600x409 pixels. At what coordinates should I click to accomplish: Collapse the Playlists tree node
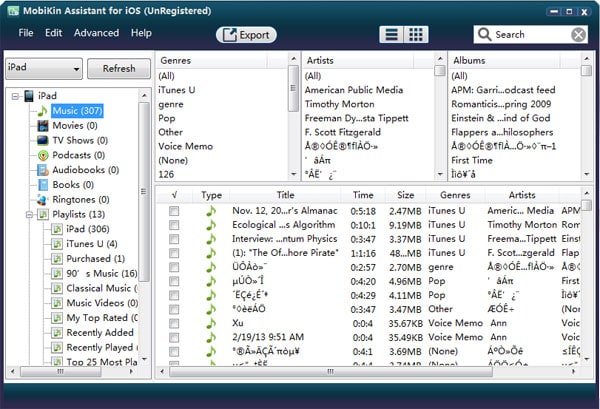pyautogui.click(x=29, y=215)
